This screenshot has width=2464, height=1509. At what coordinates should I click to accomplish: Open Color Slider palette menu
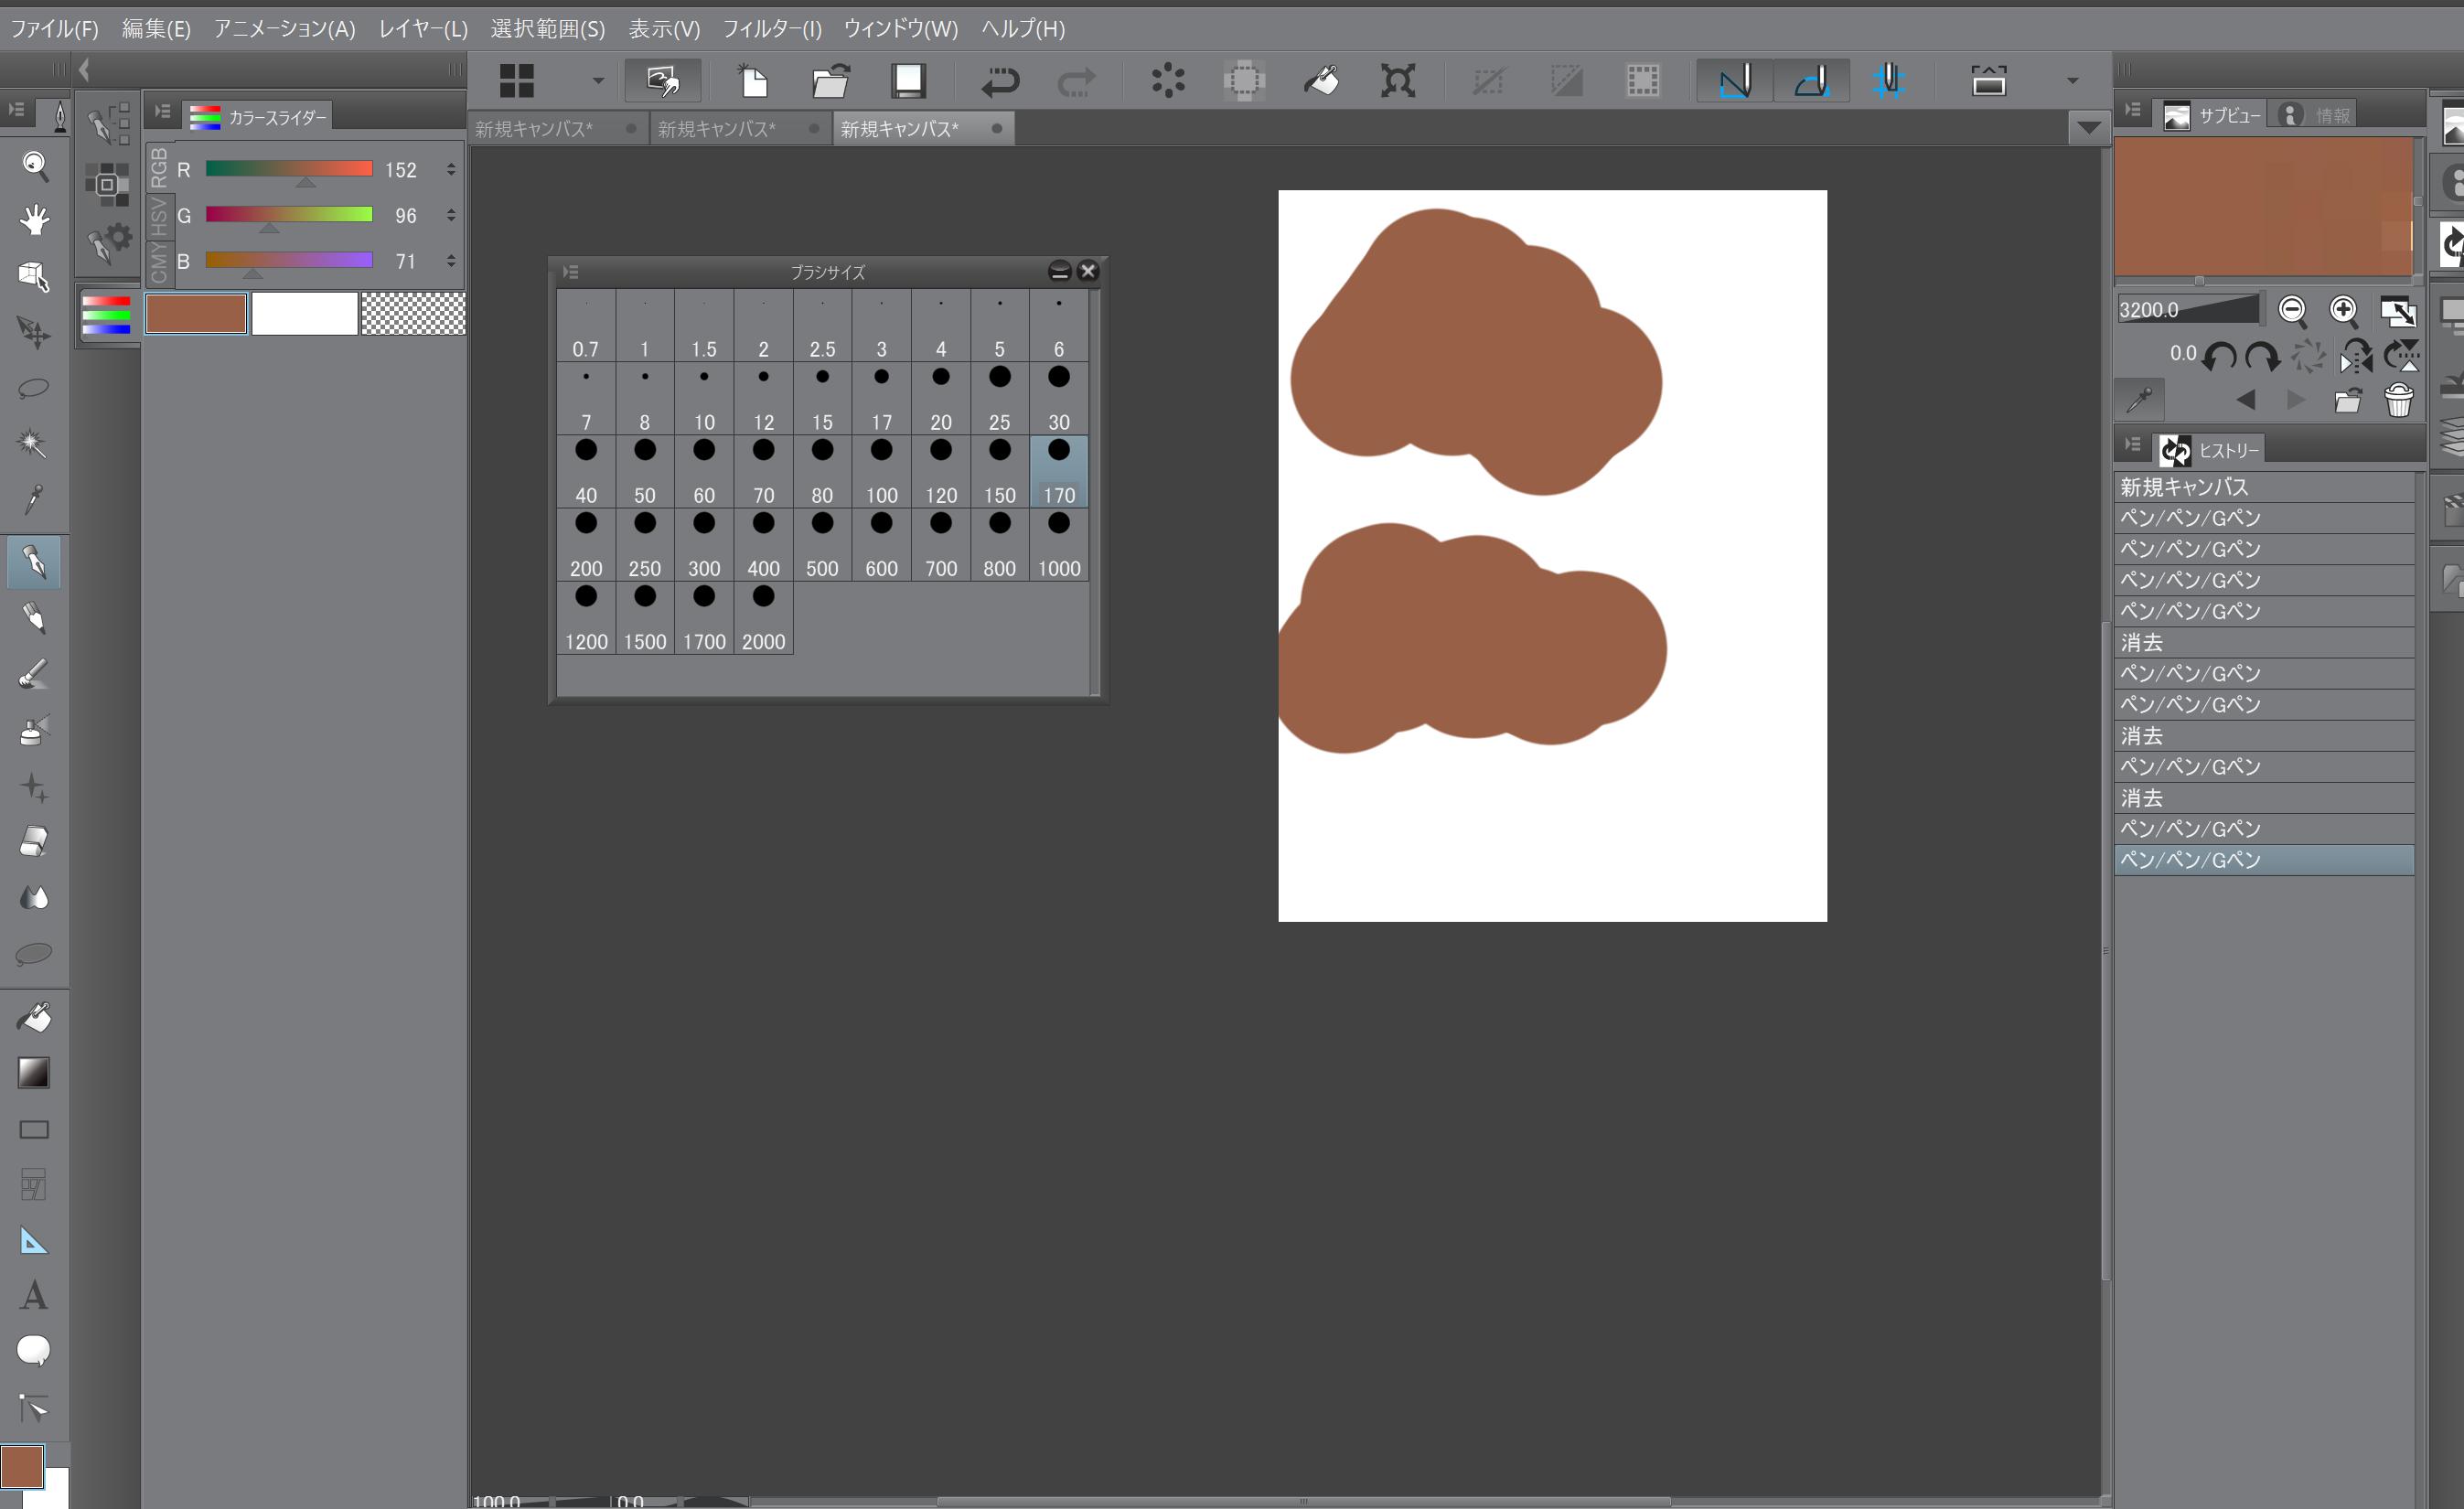162,112
